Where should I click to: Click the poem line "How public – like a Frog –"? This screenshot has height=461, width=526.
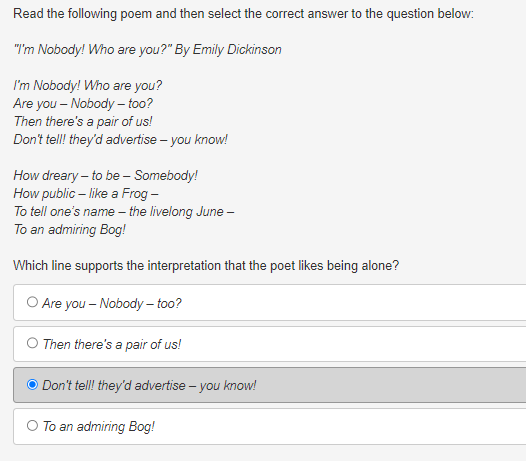click(86, 194)
